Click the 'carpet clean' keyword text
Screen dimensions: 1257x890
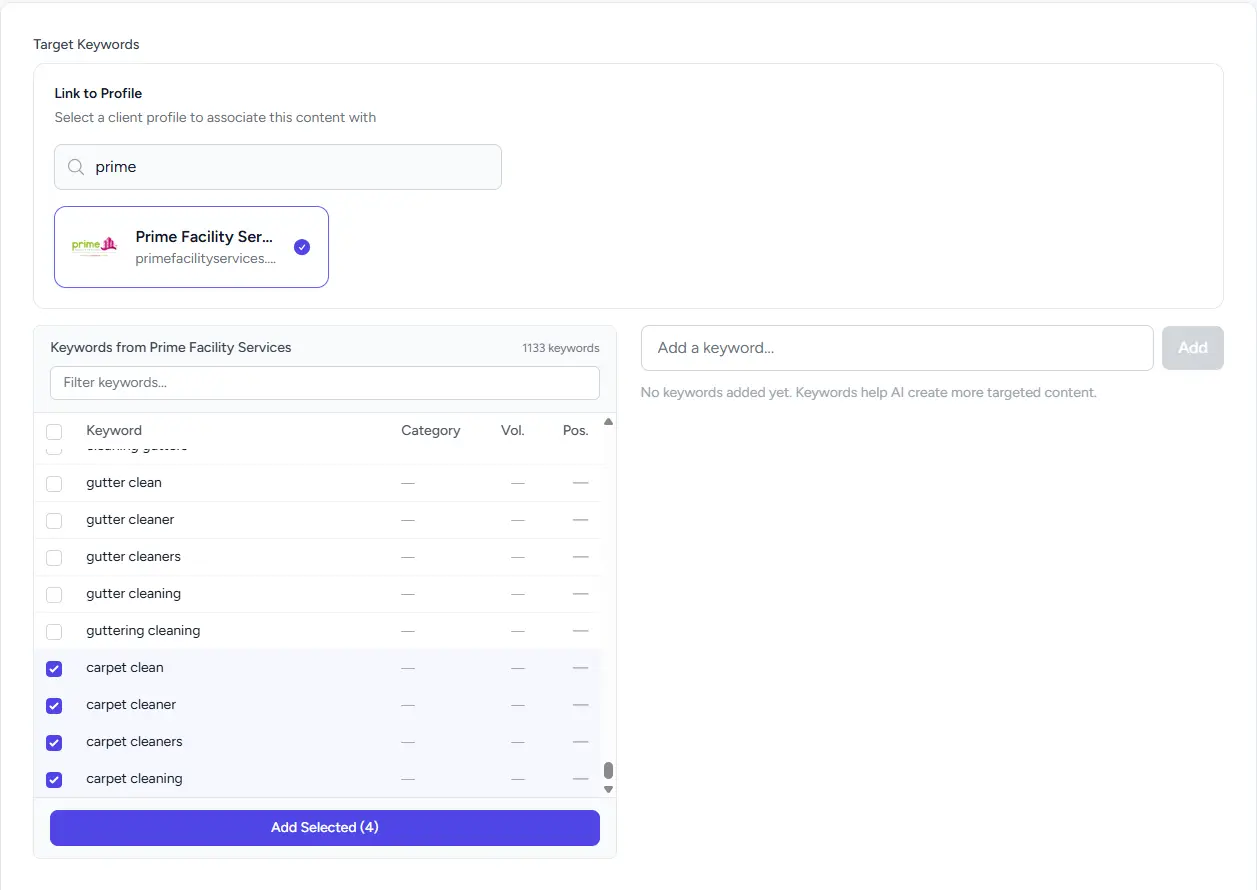(125, 667)
